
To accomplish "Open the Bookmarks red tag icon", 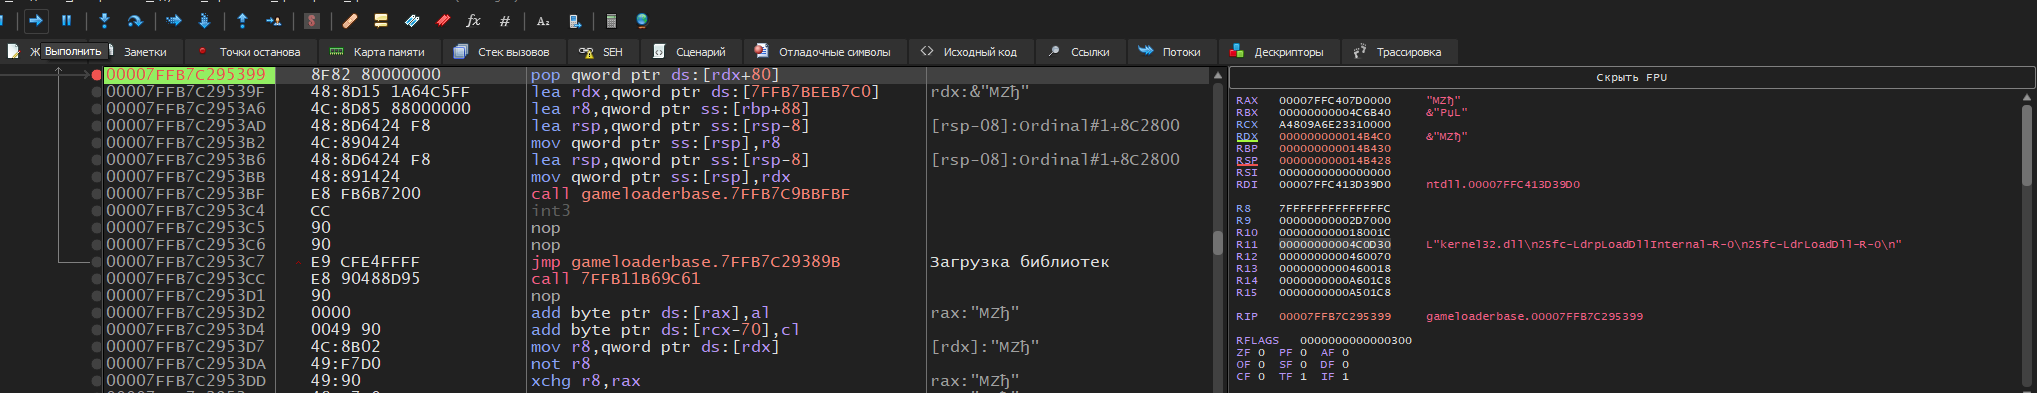I will pyautogui.click(x=443, y=20).
